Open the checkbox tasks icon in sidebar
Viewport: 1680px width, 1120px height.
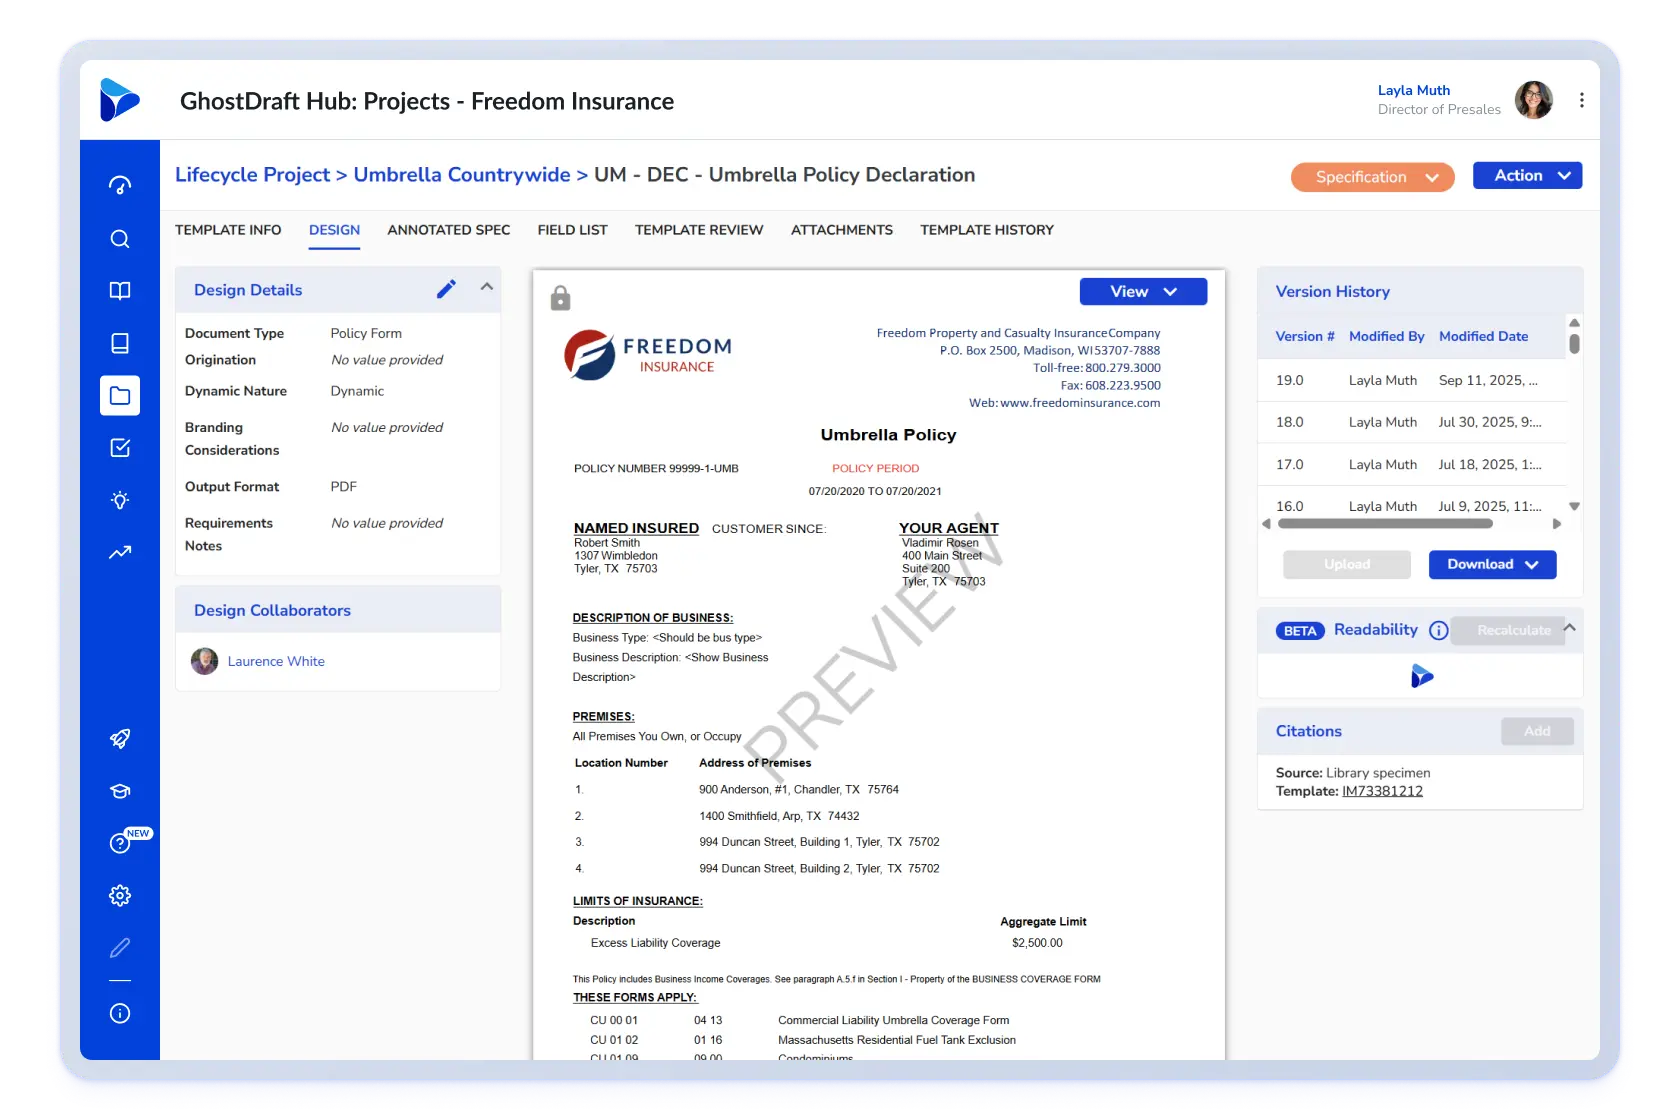(120, 448)
